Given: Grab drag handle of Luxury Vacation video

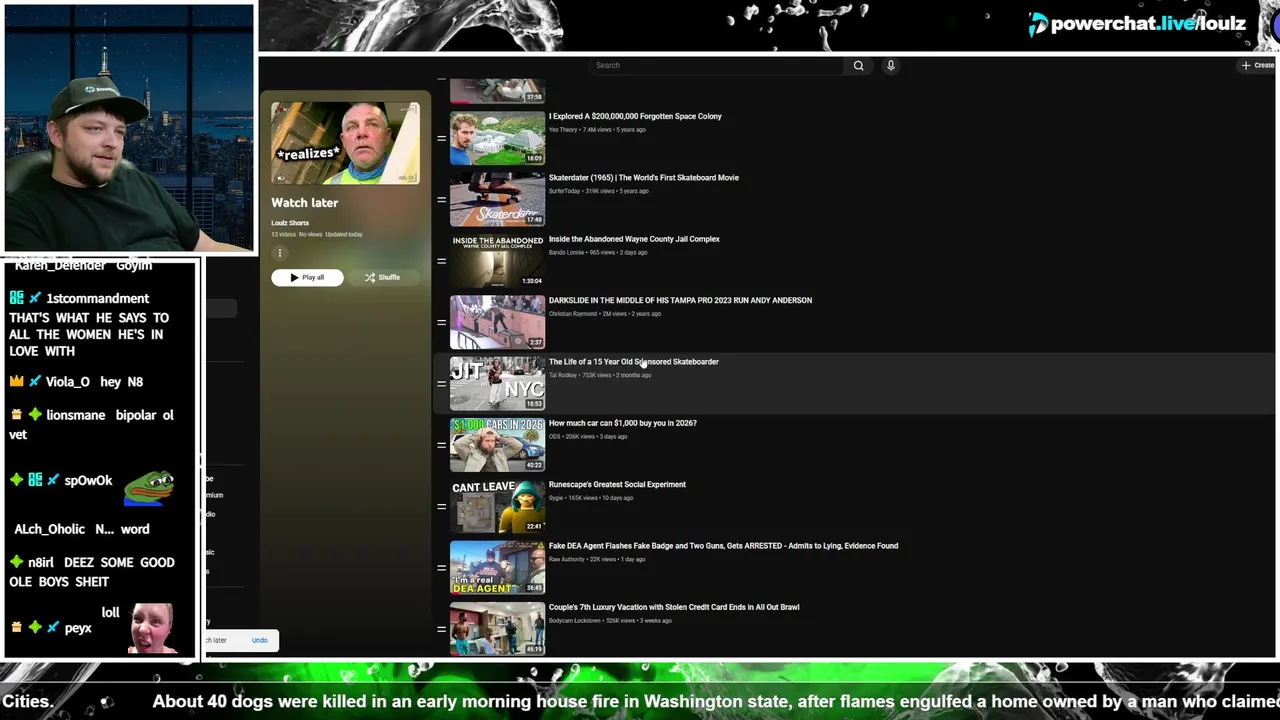Looking at the screenshot, I should tap(441, 629).
